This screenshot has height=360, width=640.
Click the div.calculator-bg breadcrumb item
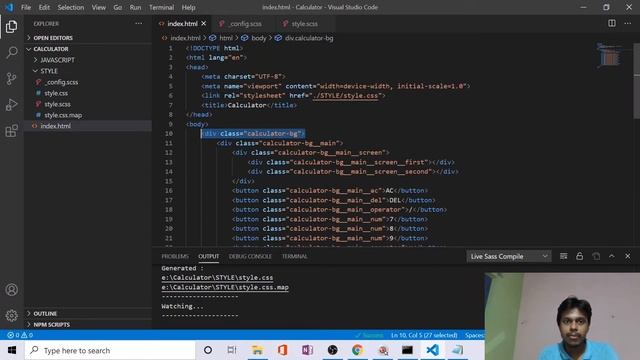tap(309, 38)
